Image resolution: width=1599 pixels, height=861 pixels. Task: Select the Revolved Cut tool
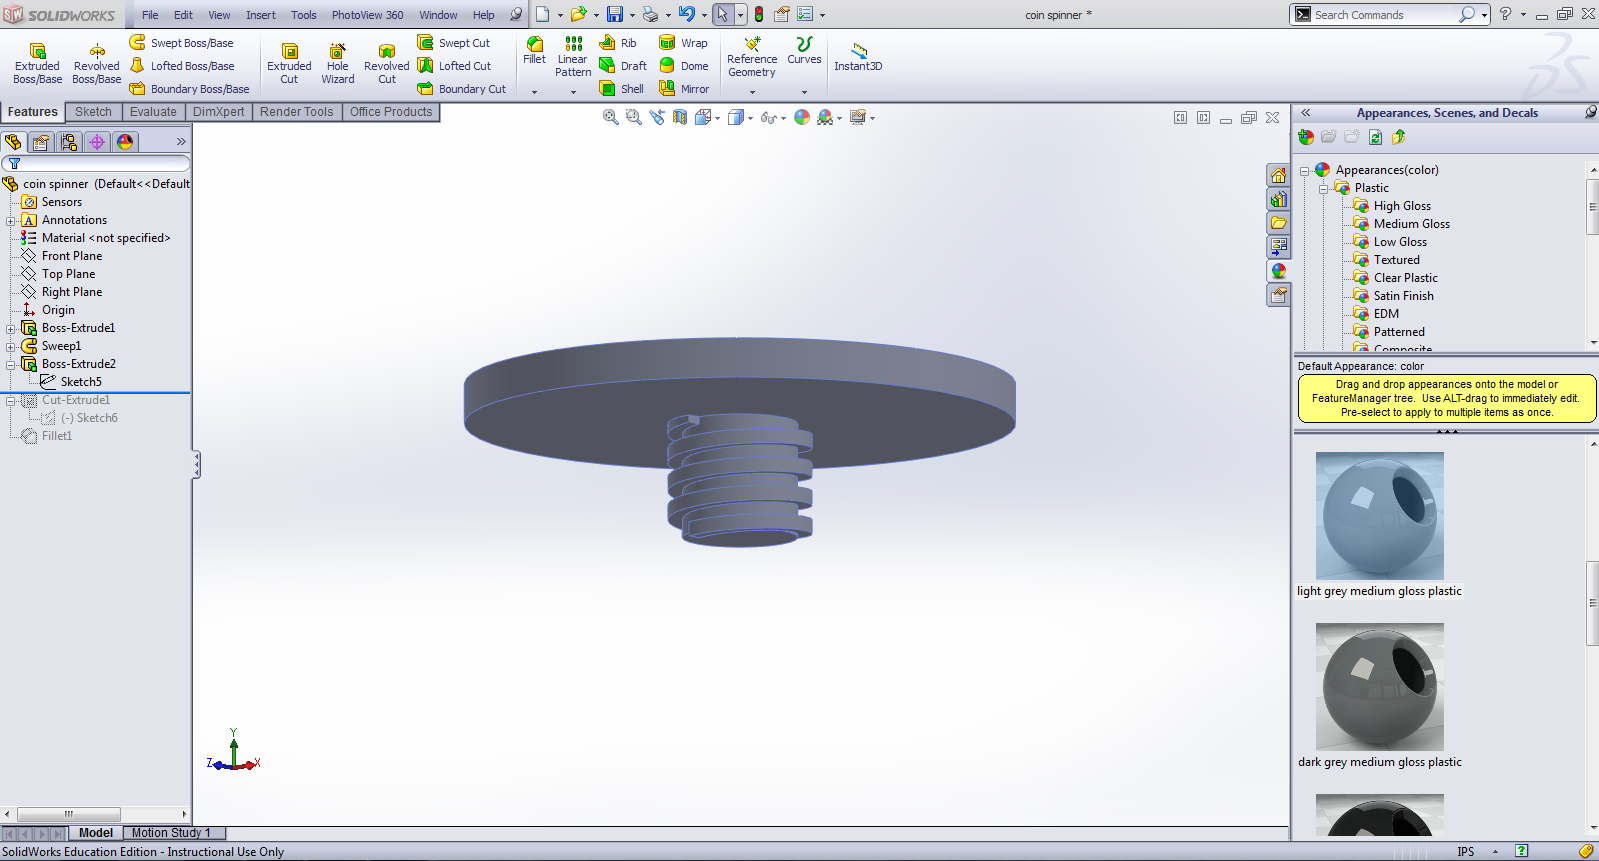click(x=387, y=64)
